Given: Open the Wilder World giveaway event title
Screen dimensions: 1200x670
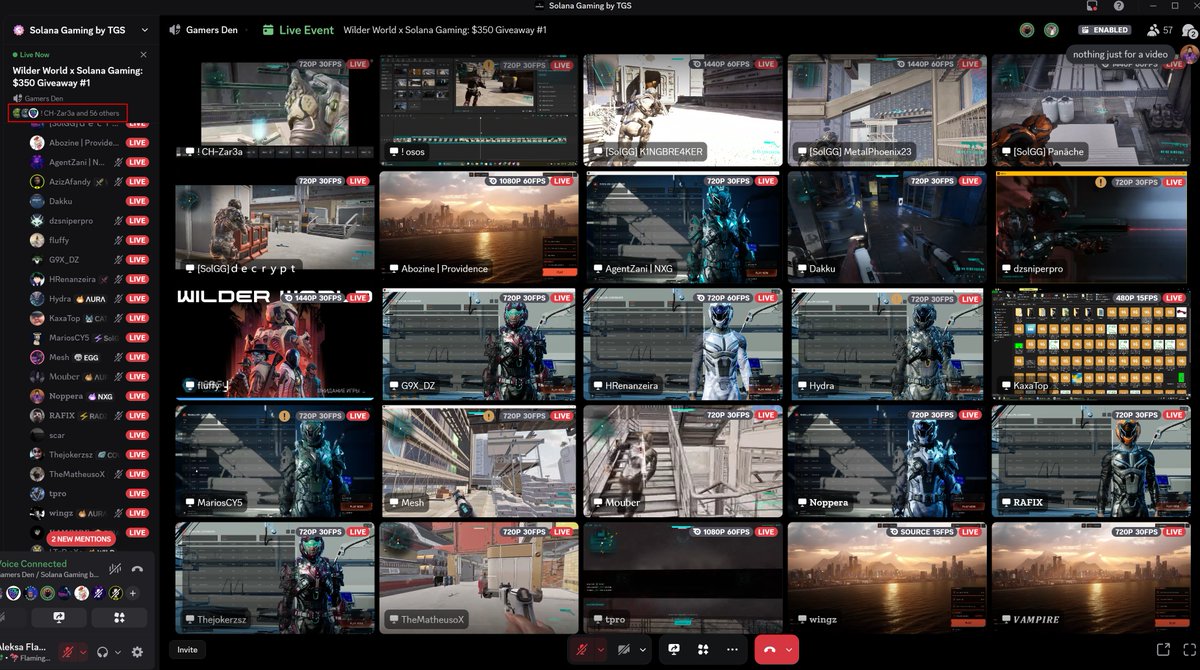Looking at the screenshot, I should pos(77,77).
